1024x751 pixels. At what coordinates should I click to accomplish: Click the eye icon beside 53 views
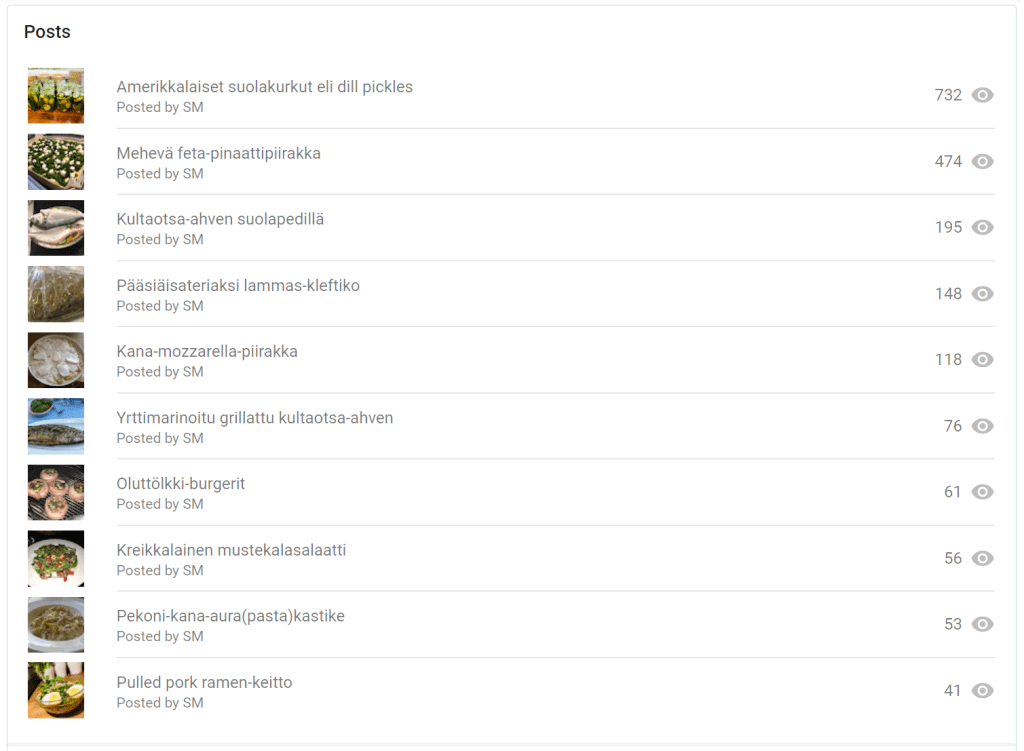click(x=982, y=624)
